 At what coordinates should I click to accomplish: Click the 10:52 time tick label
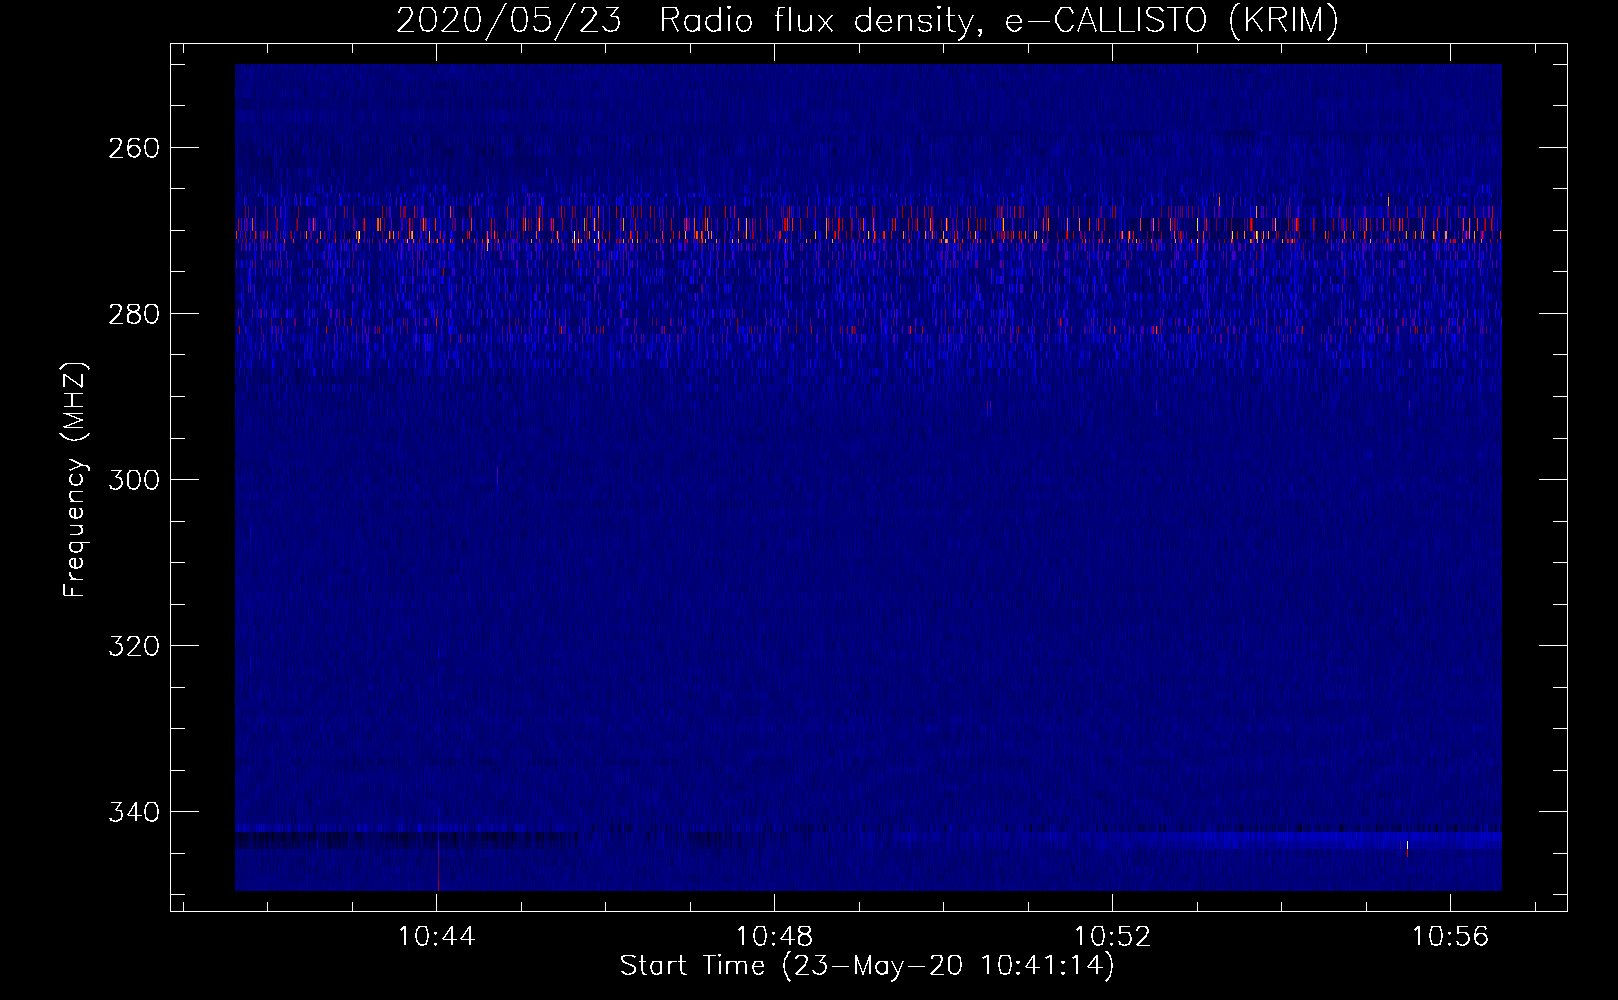(x=1112, y=937)
